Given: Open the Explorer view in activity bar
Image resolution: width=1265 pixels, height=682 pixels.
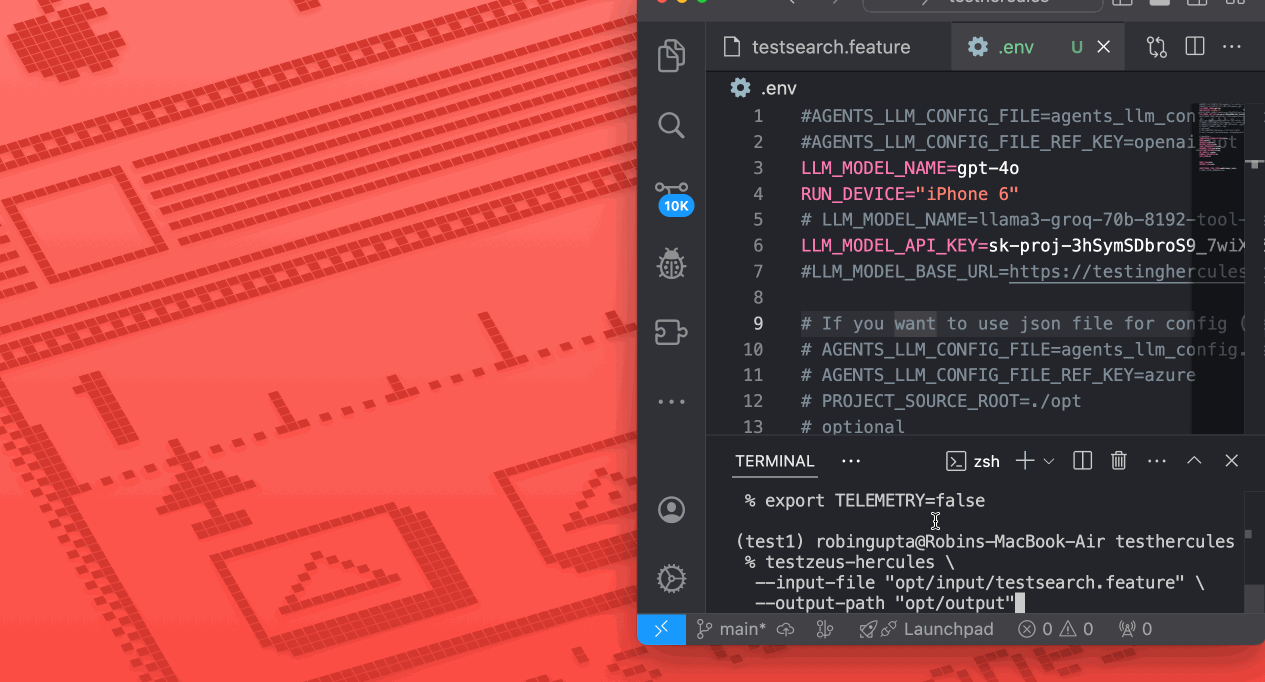Looking at the screenshot, I should tap(671, 55).
